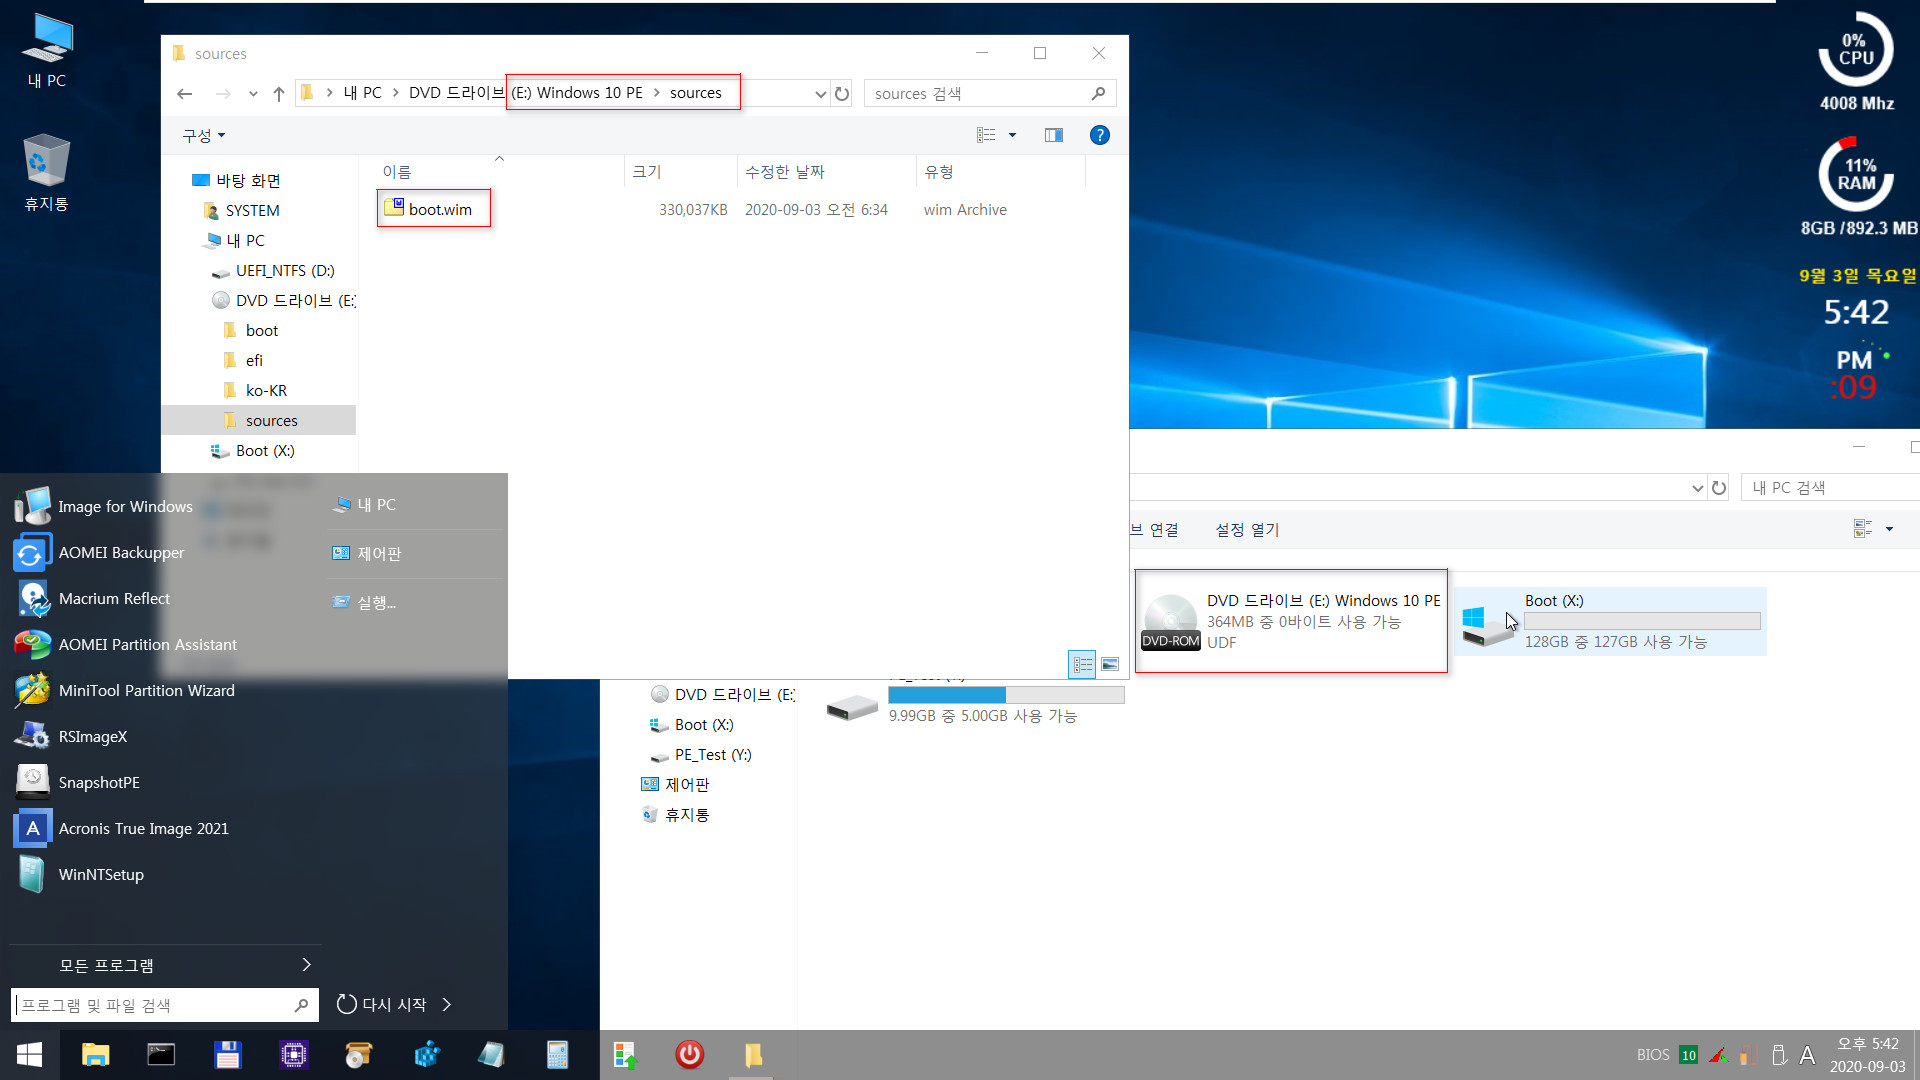Click the BIOS tray indicator
The height and width of the screenshot is (1080, 1920).
[1653, 1054]
